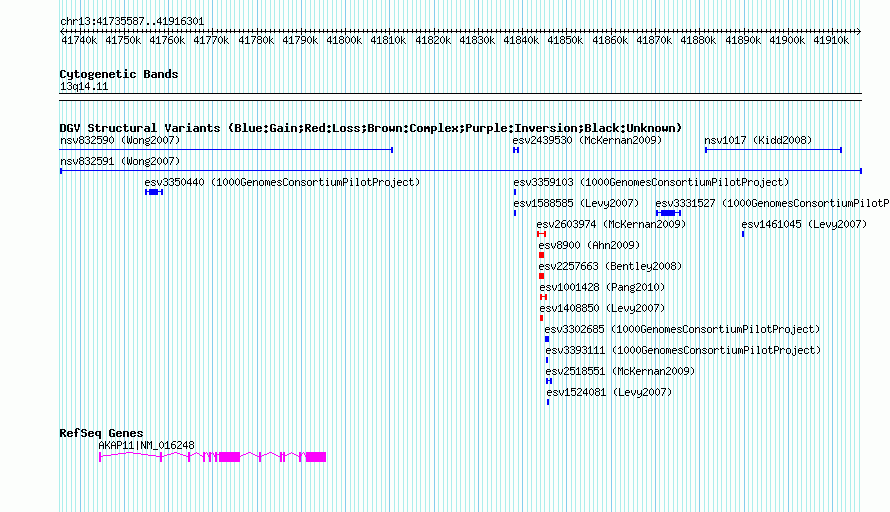Screen dimensions: 890x512
Task: Select the blue nsv1017 gain bar
Action: click(x=773, y=150)
